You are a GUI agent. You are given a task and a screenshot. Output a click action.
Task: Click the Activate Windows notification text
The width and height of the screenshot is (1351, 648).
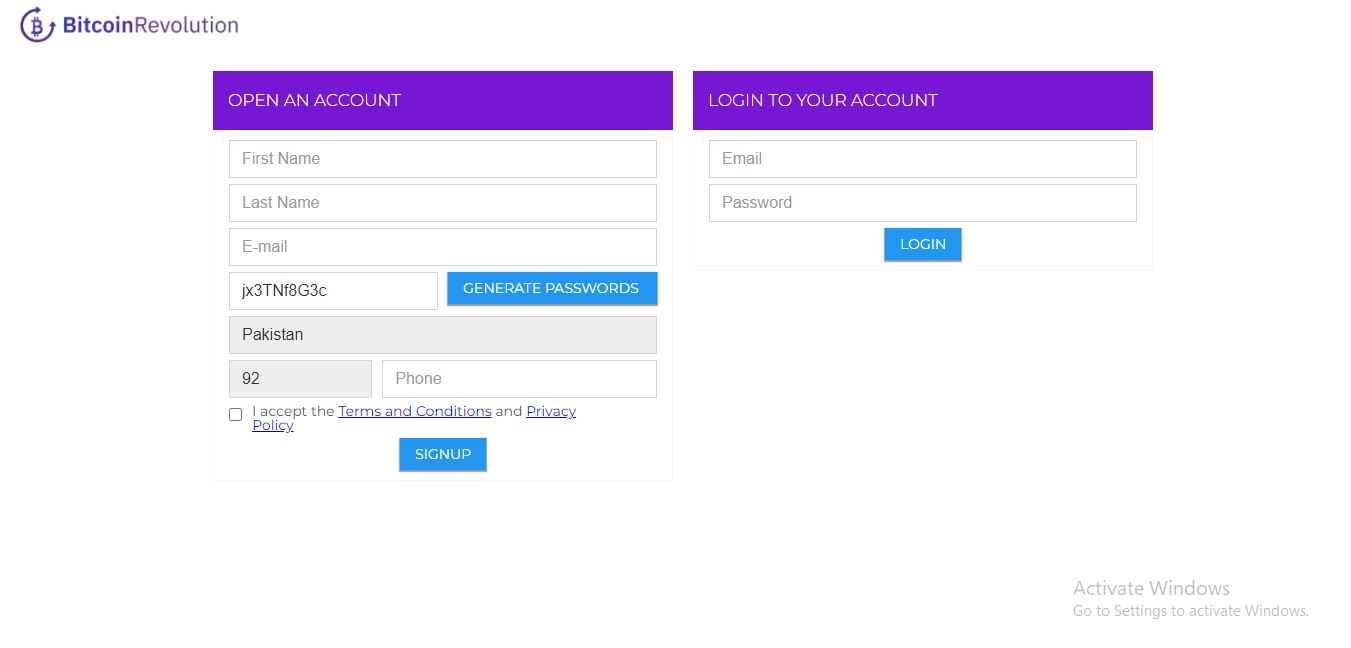1151,588
